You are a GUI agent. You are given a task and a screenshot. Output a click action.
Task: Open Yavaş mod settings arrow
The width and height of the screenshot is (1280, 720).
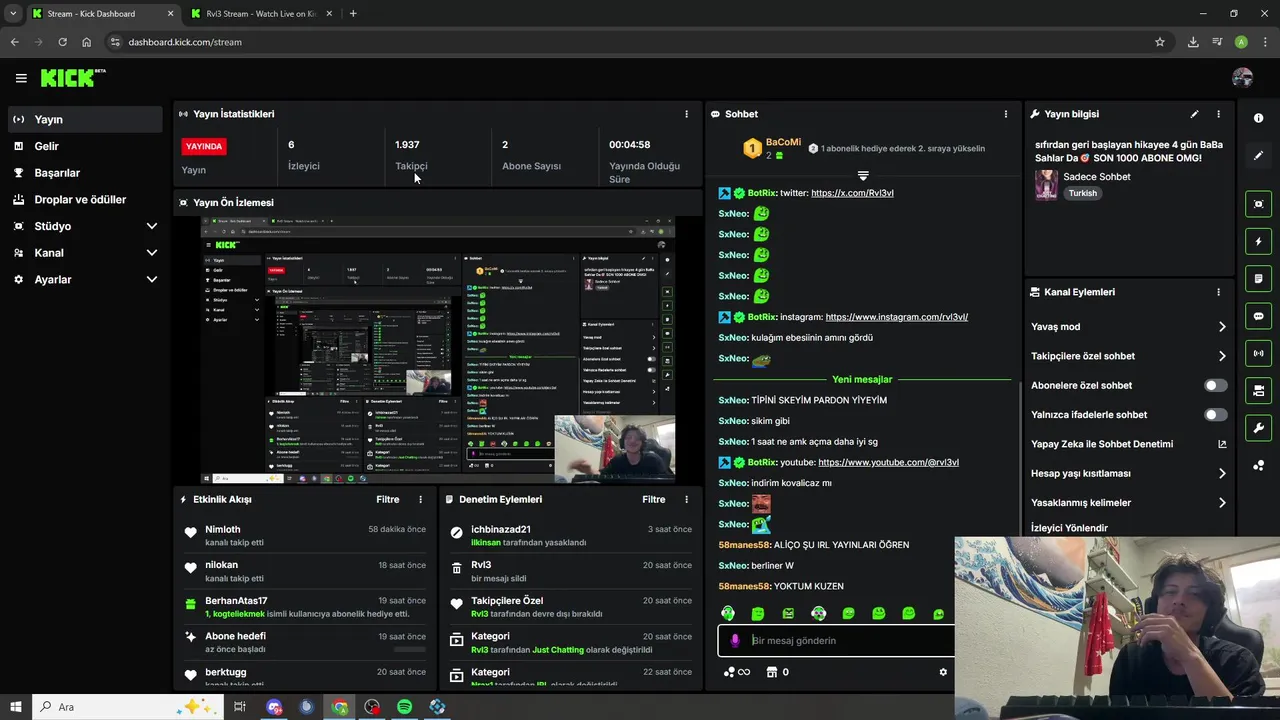pyautogui.click(x=1222, y=327)
